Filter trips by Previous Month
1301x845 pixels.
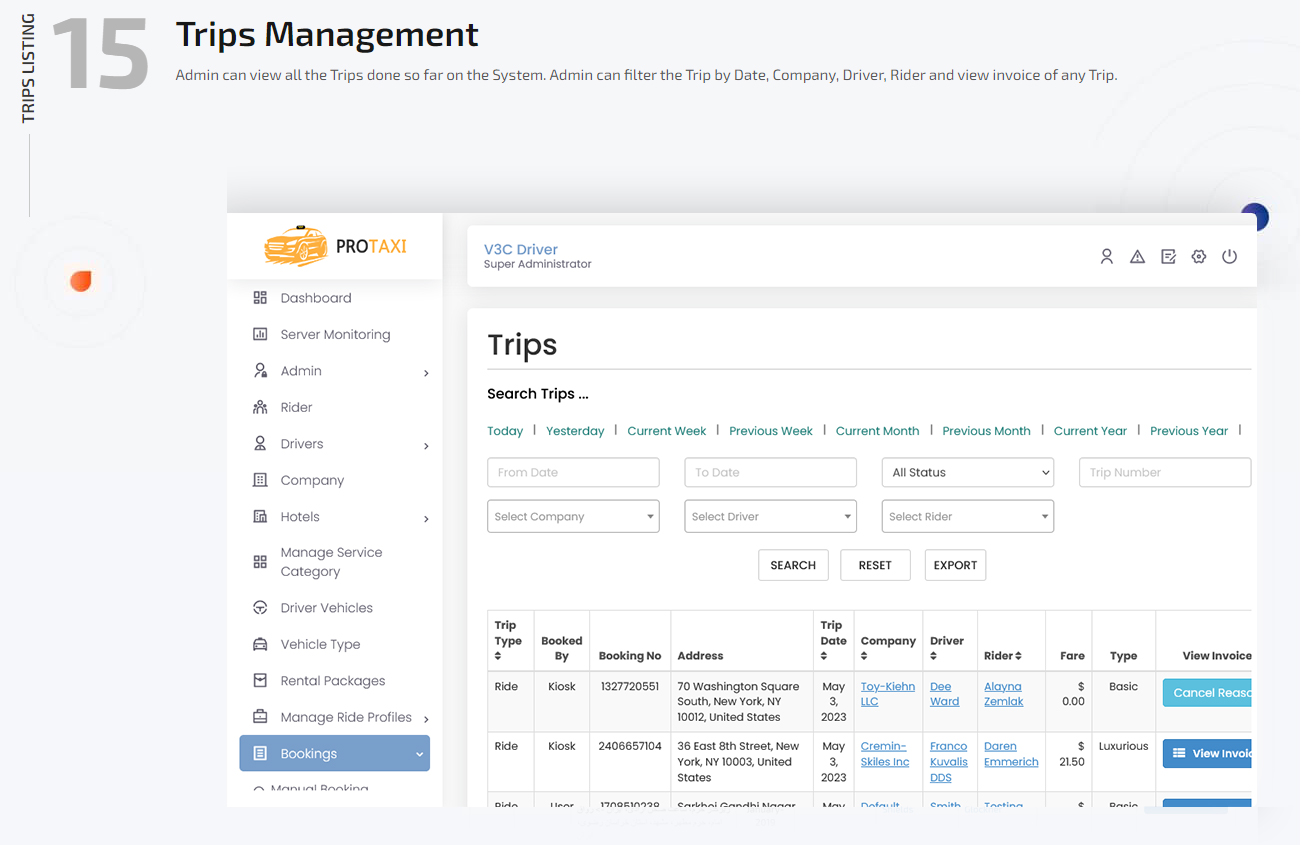pyautogui.click(x=986, y=431)
